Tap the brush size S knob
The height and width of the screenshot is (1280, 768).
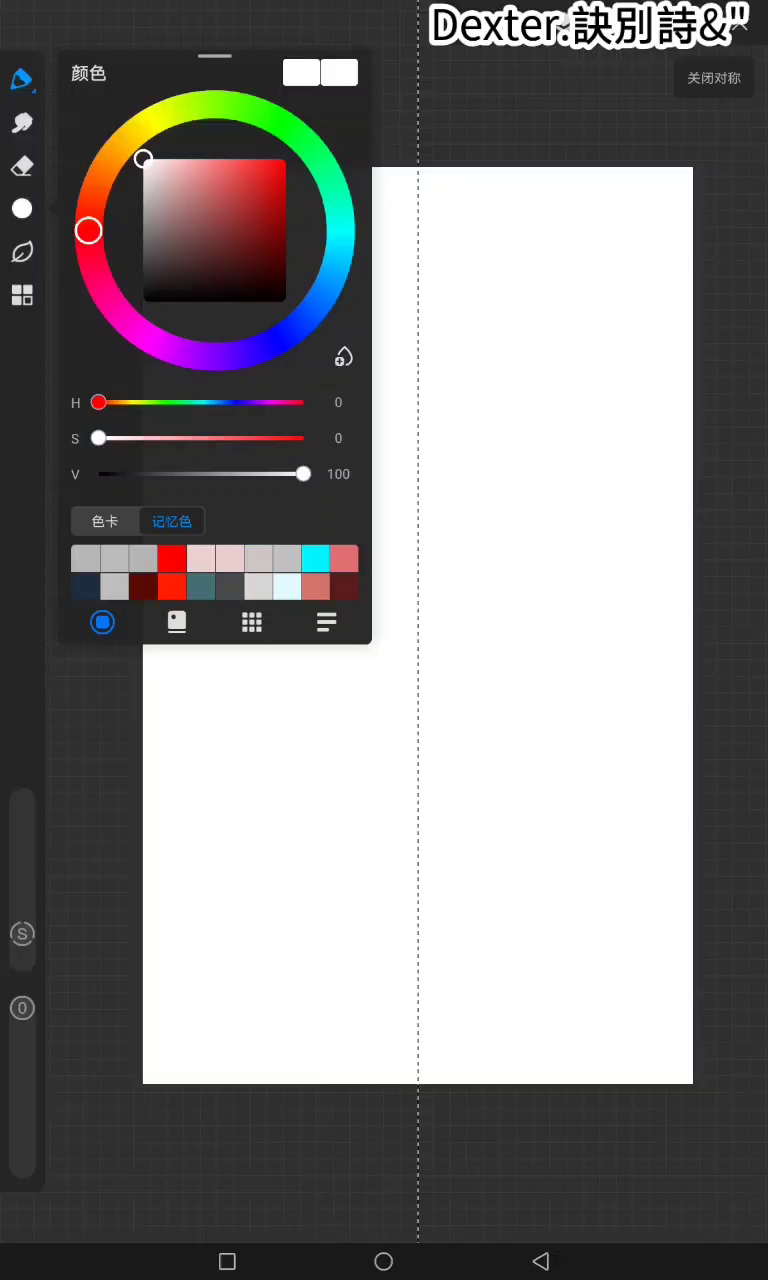(22, 934)
